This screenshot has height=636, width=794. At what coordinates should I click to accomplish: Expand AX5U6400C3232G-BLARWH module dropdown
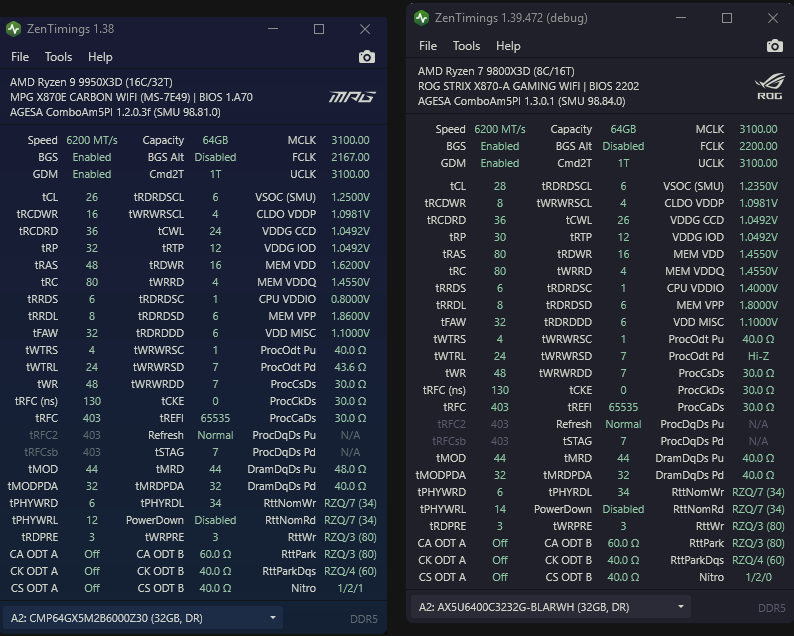pyautogui.click(x=550, y=607)
